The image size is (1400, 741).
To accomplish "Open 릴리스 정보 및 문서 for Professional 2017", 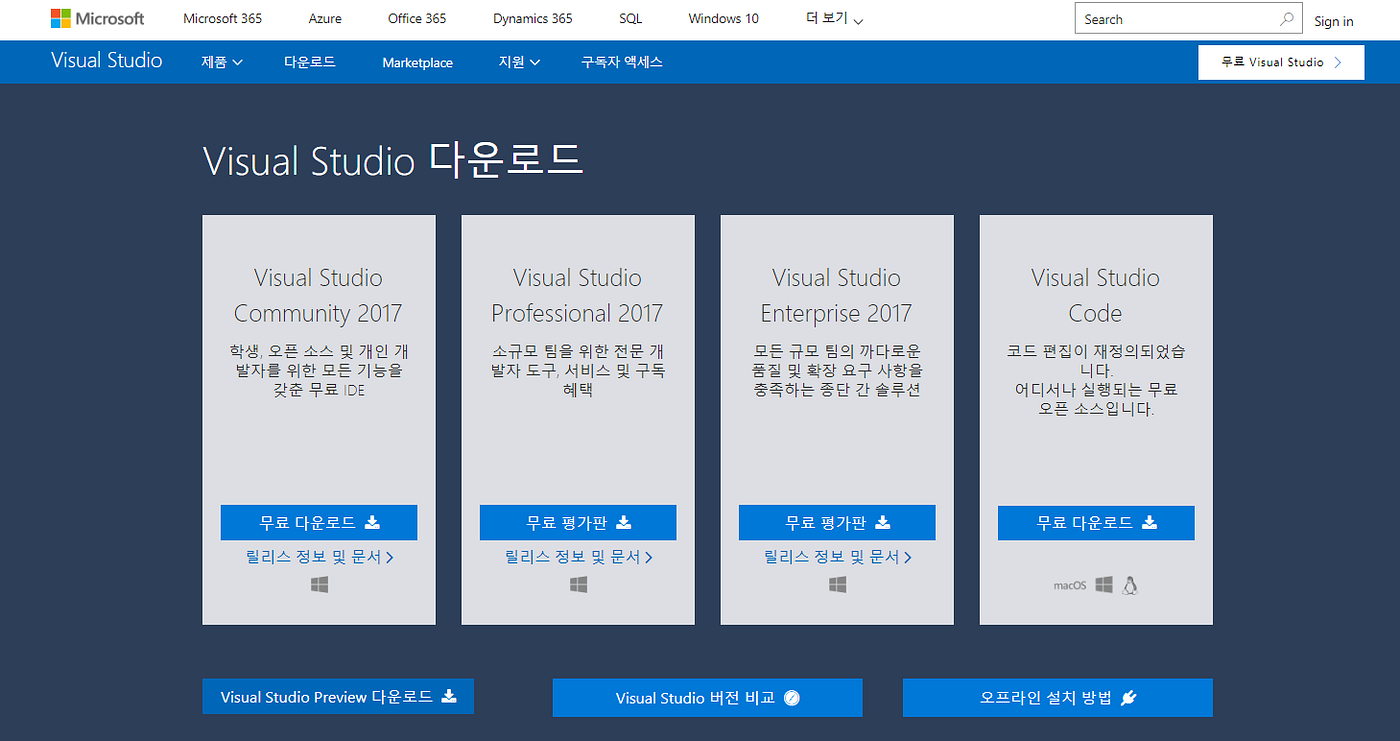I will (578, 557).
